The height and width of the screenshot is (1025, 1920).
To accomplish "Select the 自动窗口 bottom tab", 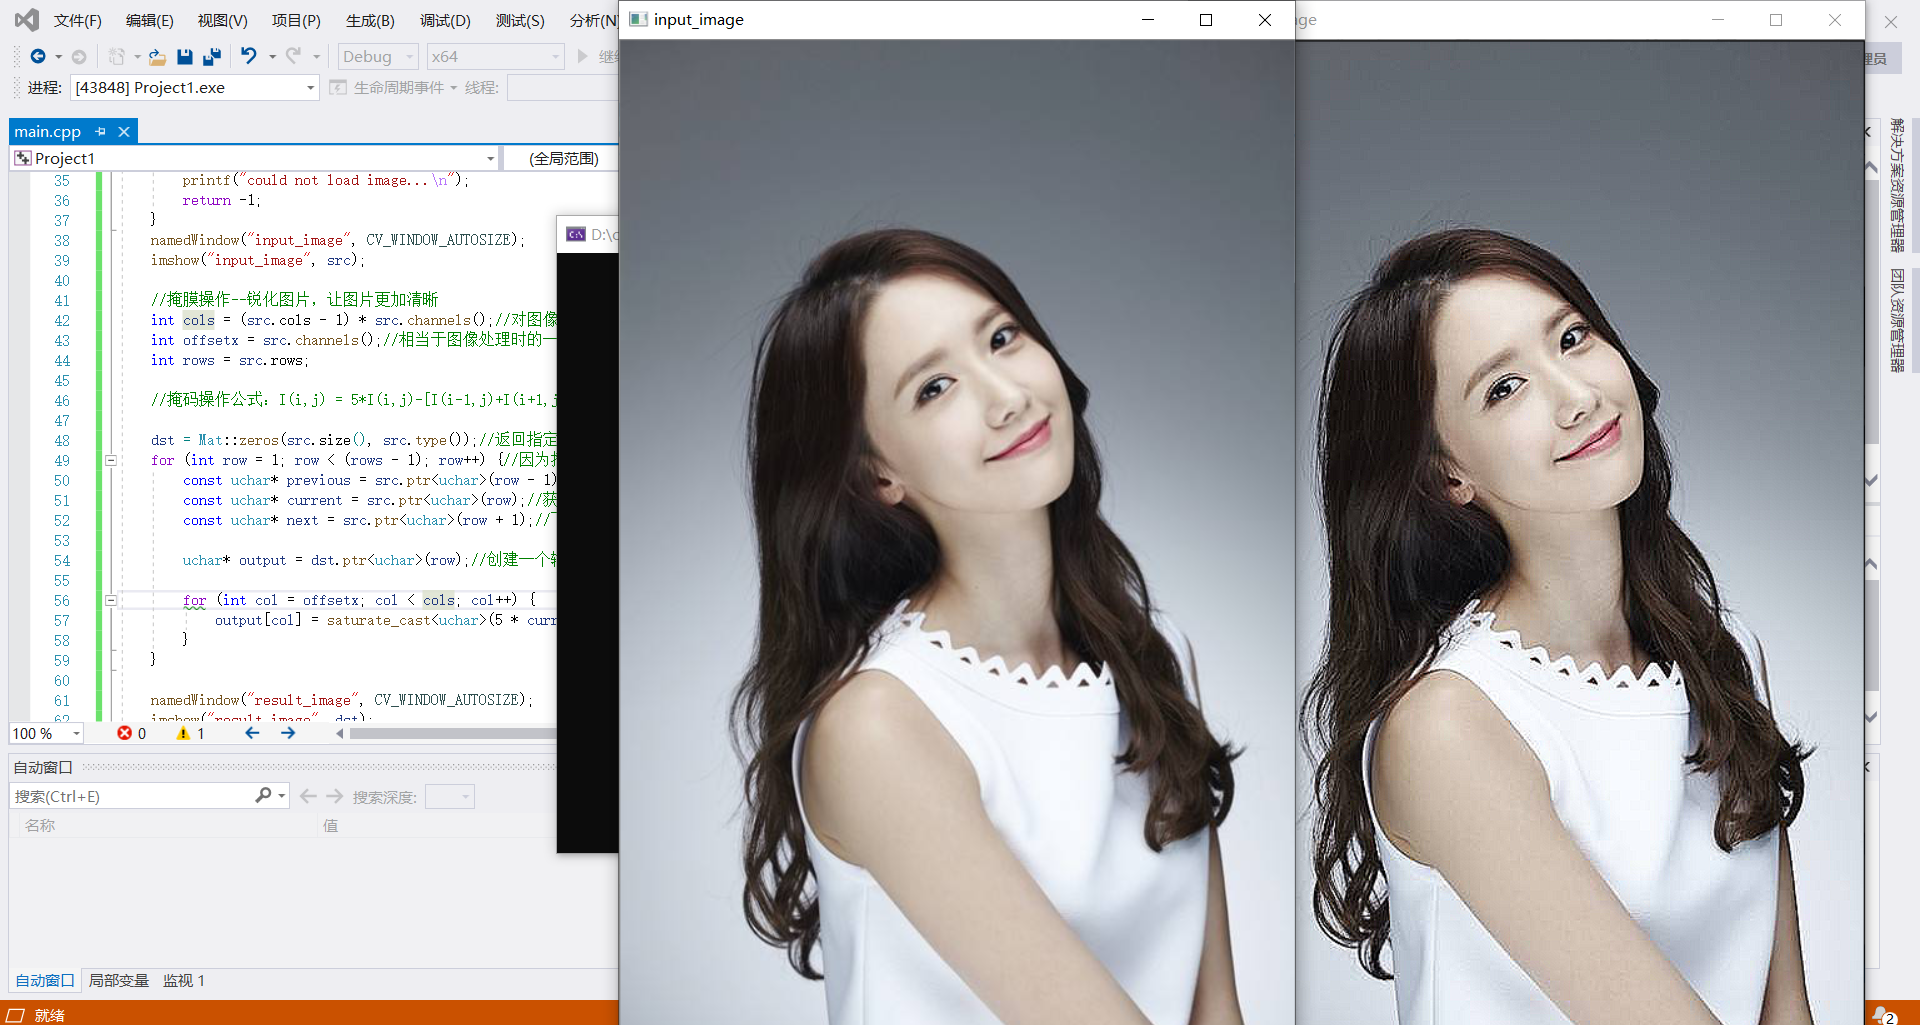I will pyautogui.click(x=45, y=980).
